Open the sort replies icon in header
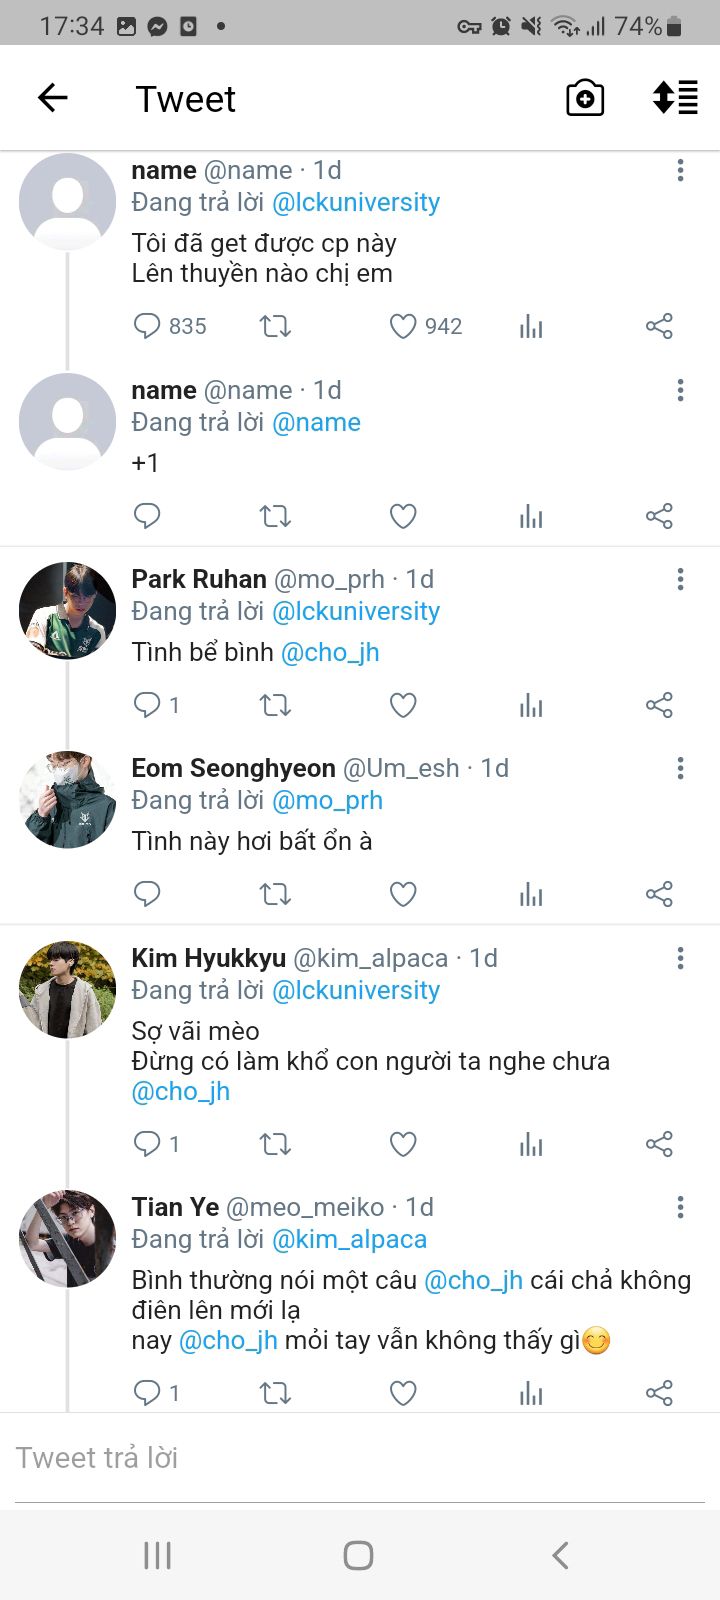This screenshot has width=720, height=1600. pyautogui.click(x=675, y=98)
